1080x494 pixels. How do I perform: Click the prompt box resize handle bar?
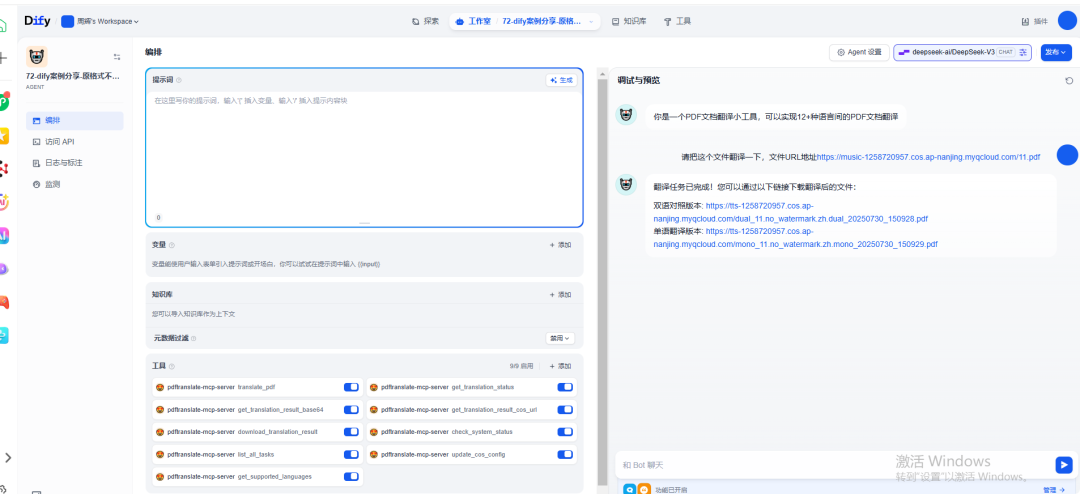click(364, 223)
